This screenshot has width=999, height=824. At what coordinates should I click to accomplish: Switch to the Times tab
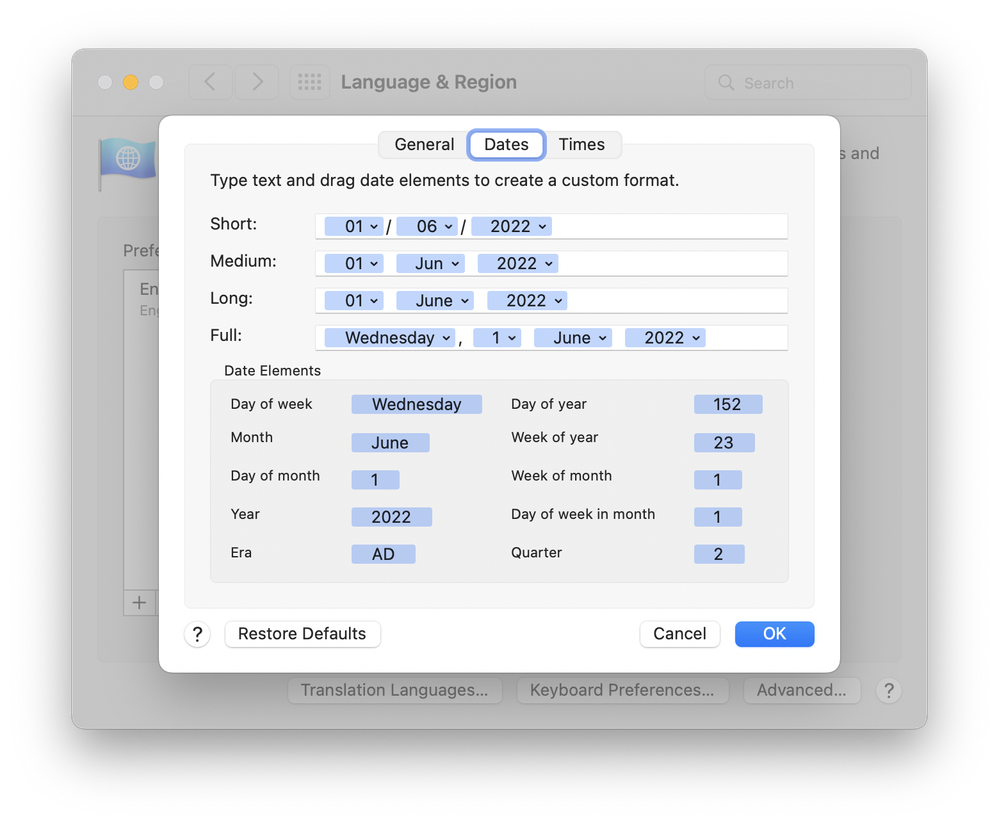[x=581, y=145]
